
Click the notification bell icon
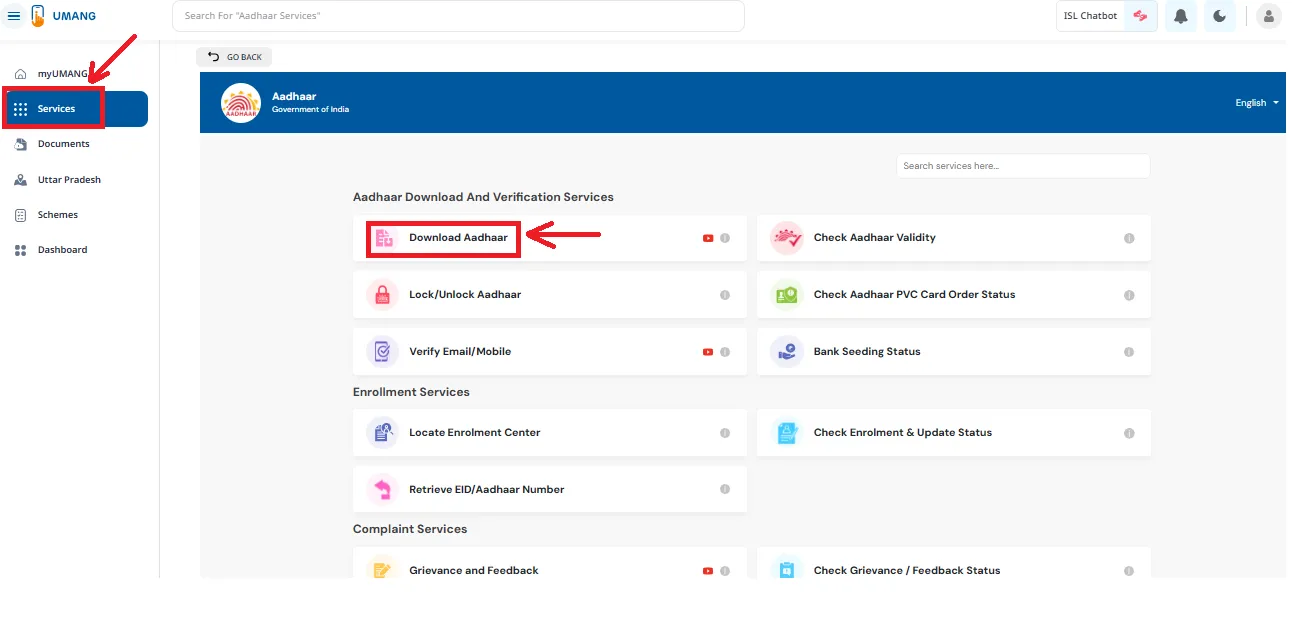[x=1180, y=16]
